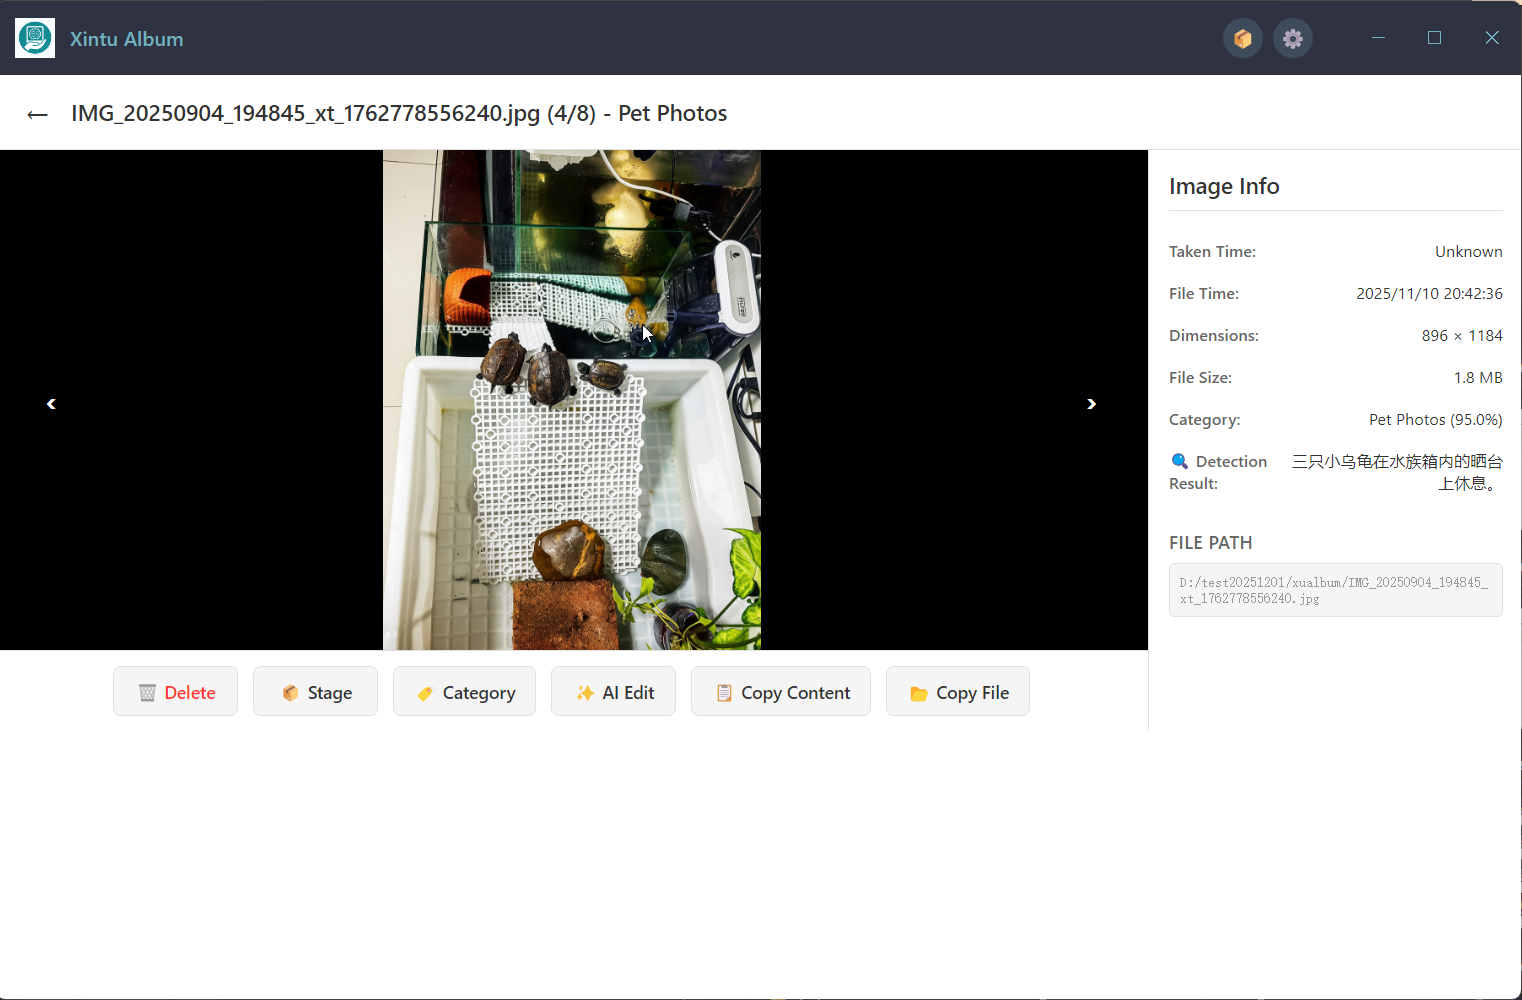Advance to next image with right chevron
This screenshot has height=1000, width=1522.
pos(1091,404)
